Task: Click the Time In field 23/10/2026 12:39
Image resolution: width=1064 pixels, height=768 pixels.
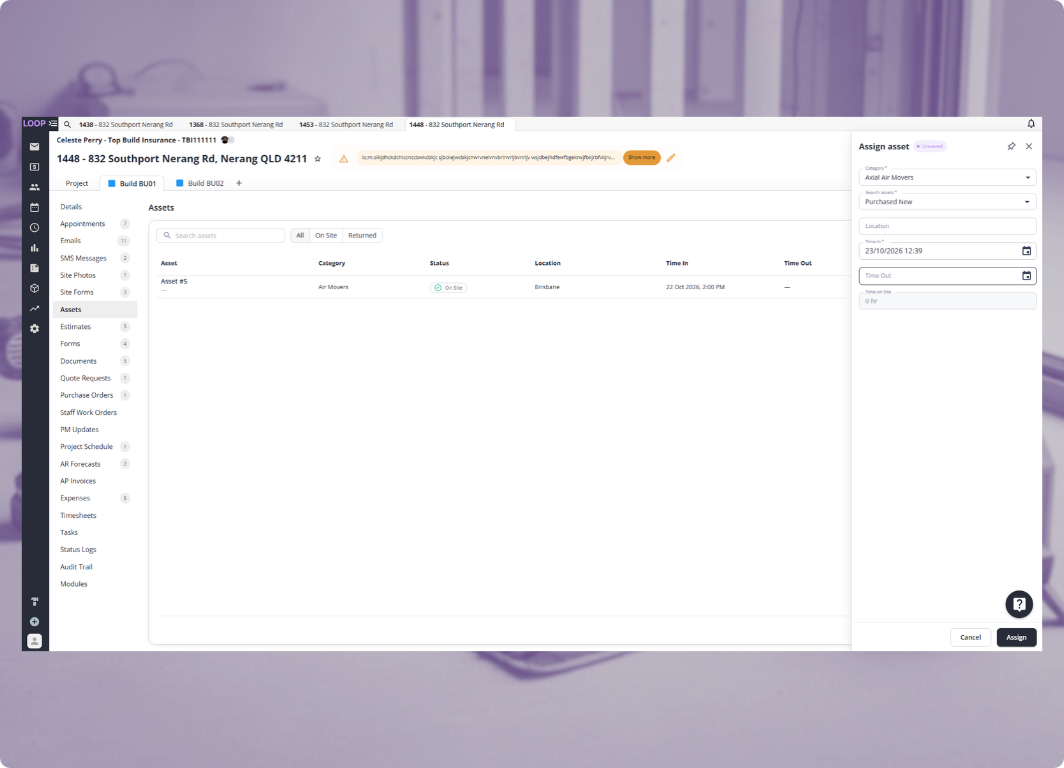Action: point(947,251)
